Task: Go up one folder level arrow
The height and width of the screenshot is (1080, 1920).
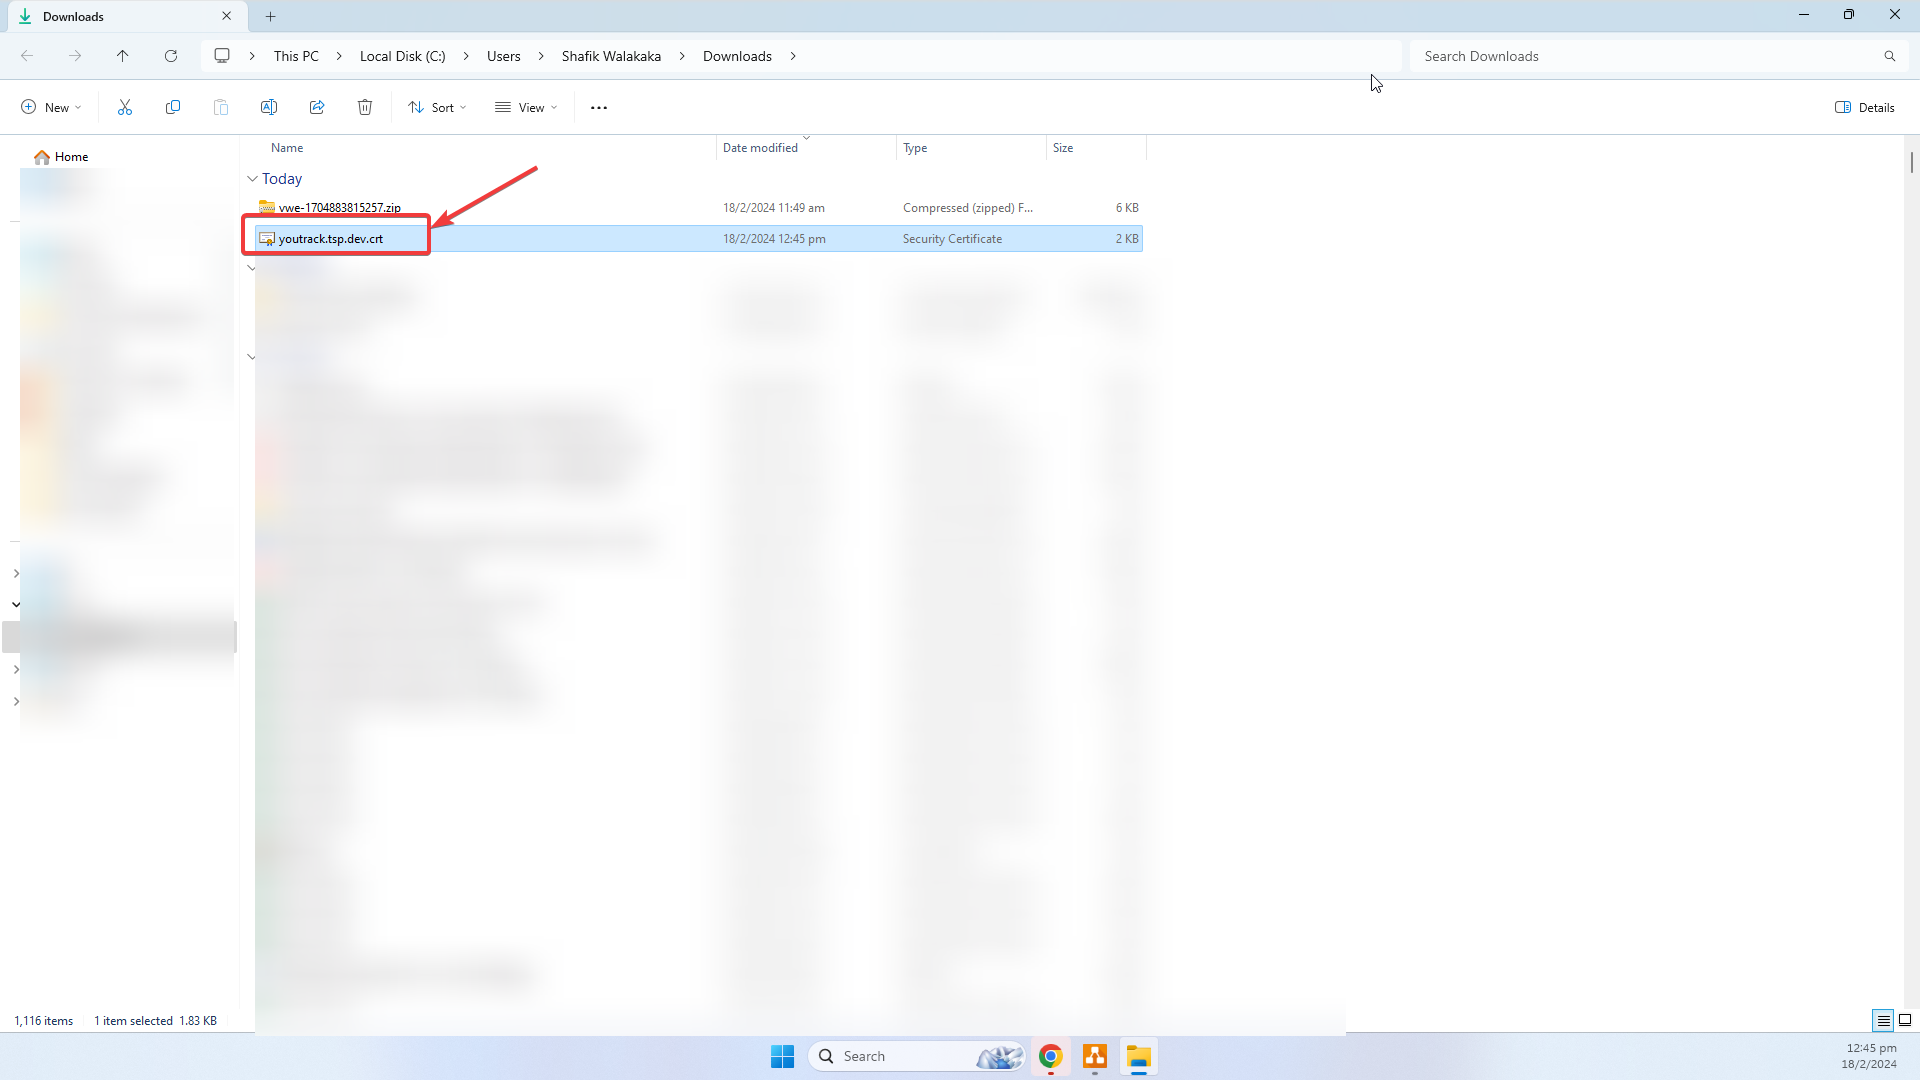Action: click(x=123, y=56)
